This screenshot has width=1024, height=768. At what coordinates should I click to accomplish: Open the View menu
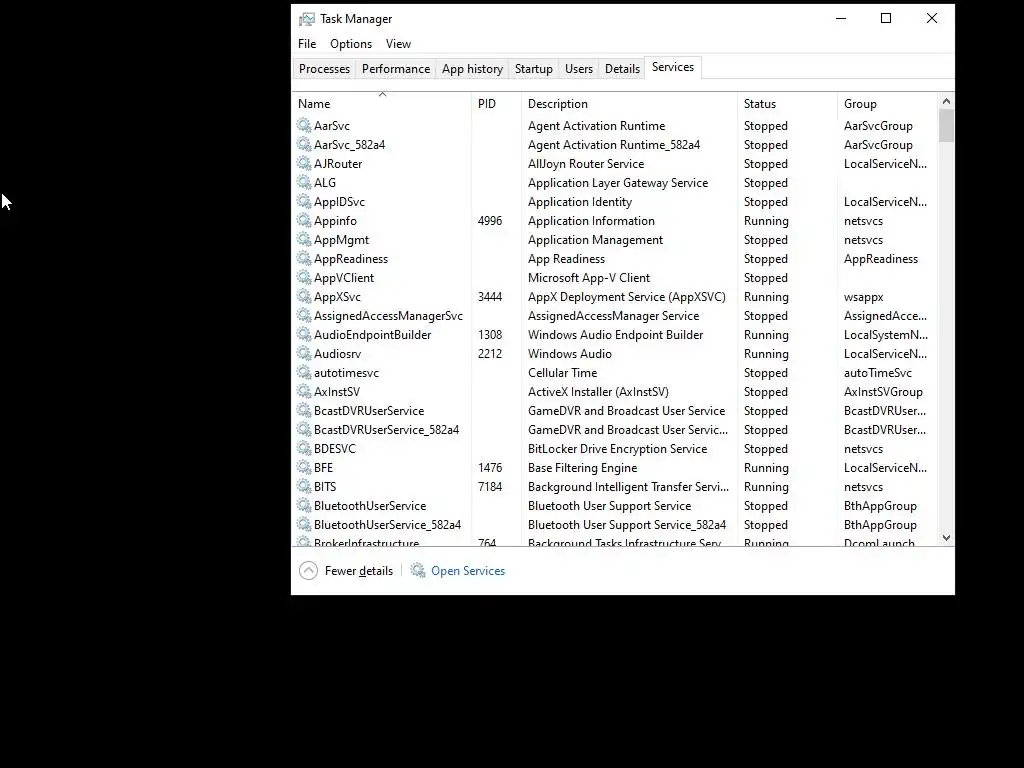click(x=398, y=44)
